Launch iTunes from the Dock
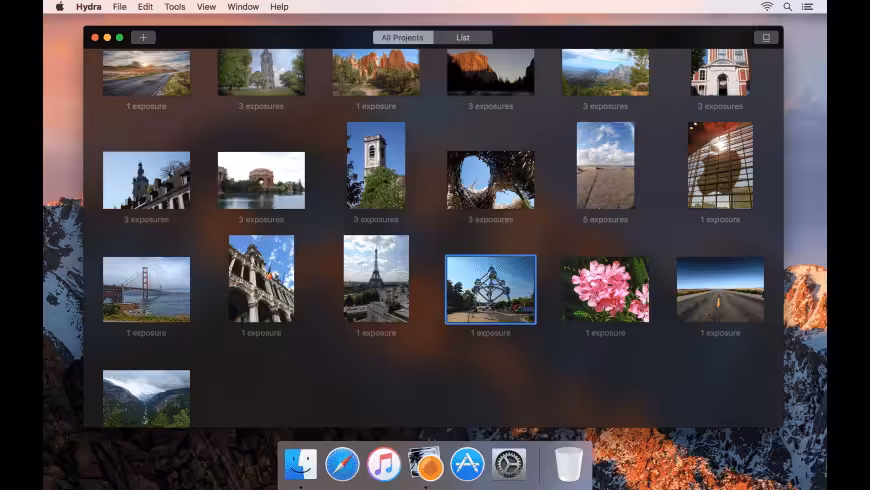 click(384, 464)
